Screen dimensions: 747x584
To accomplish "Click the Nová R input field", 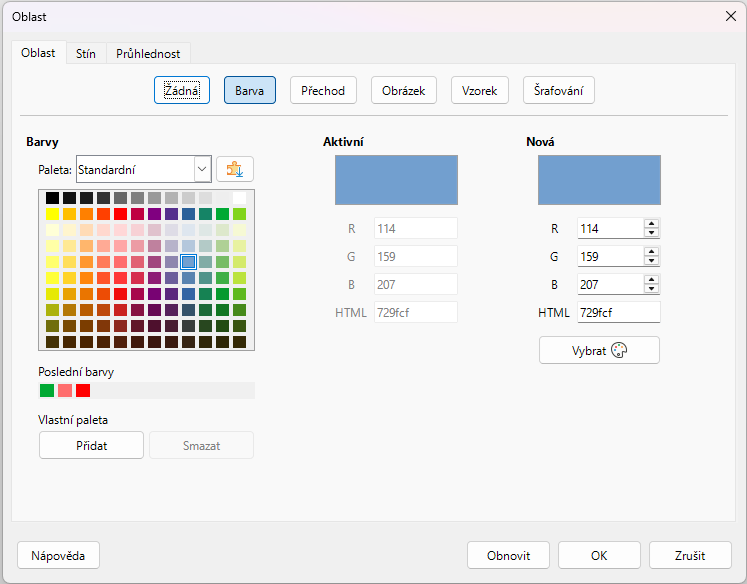I will pyautogui.click(x=611, y=229).
